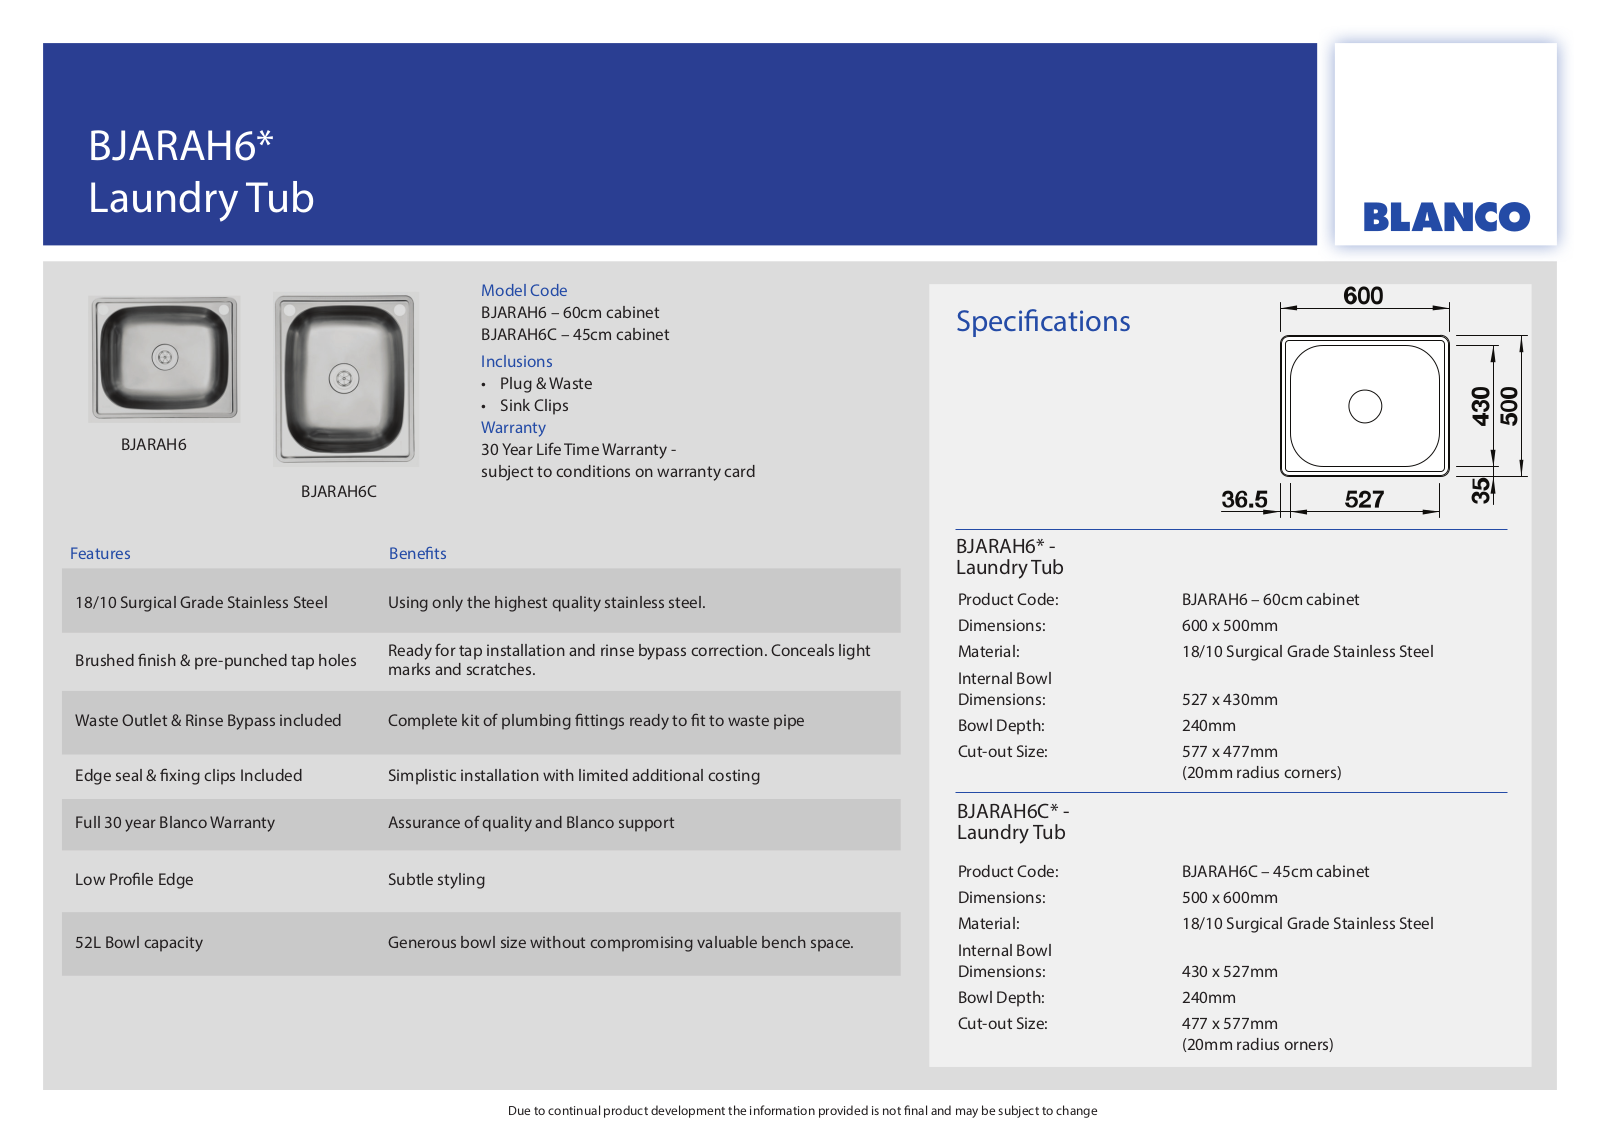Click the 'BJARAH6* Laundry Tub' banner title
1600x1132 pixels.
point(201,172)
